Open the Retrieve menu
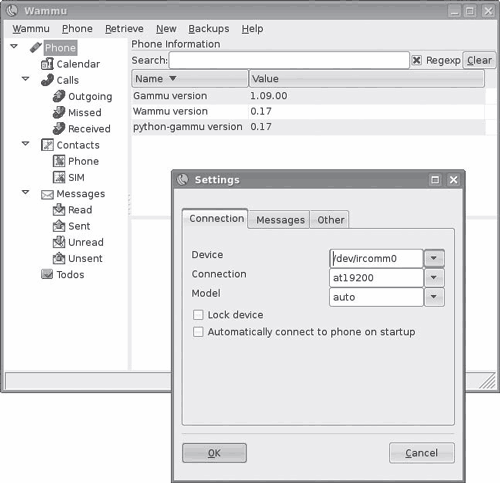 pyautogui.click(x=124, y=29)
